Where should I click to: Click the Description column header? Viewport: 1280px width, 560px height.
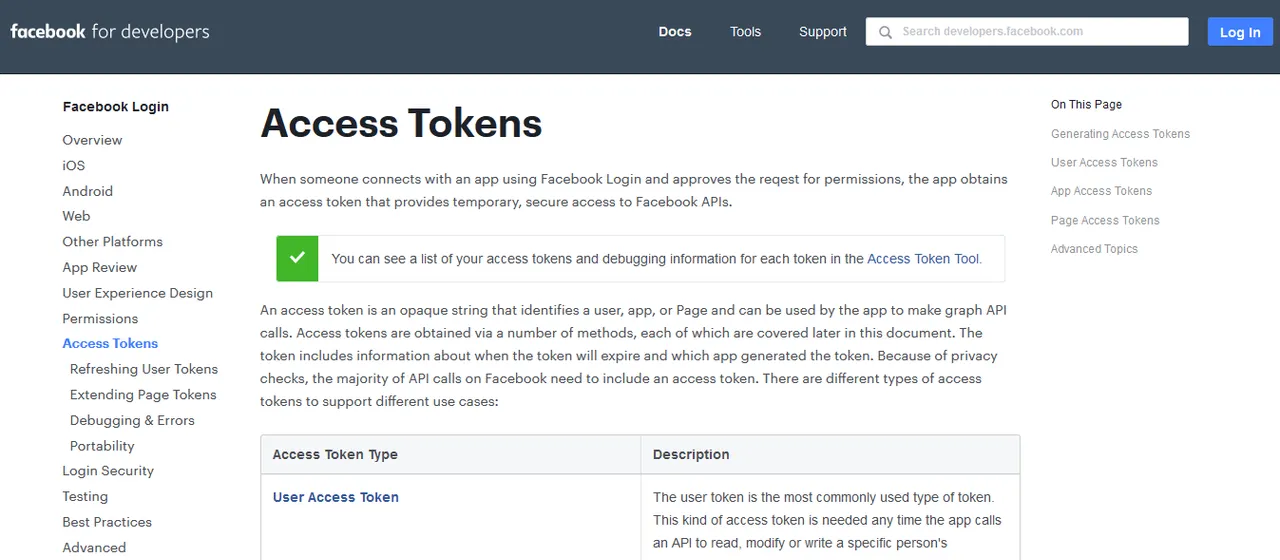click(691, 454)
